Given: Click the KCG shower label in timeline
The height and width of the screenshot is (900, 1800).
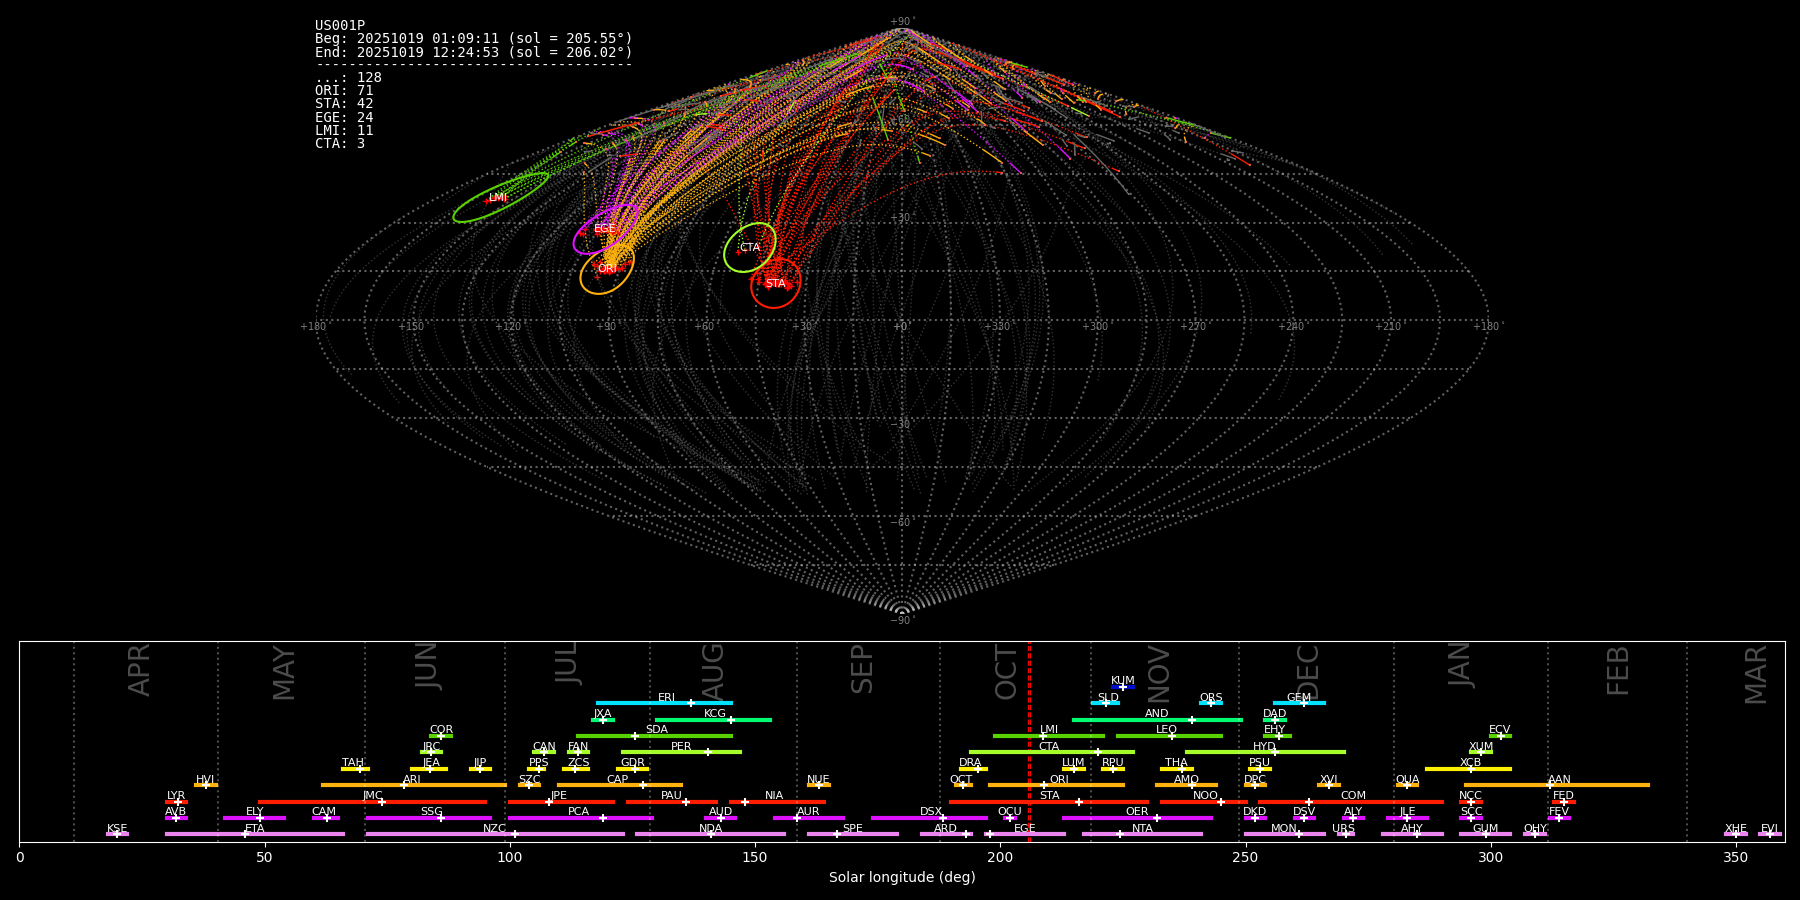Looking at the screenshot, I should pyautogui.click(x=715, y=713).
